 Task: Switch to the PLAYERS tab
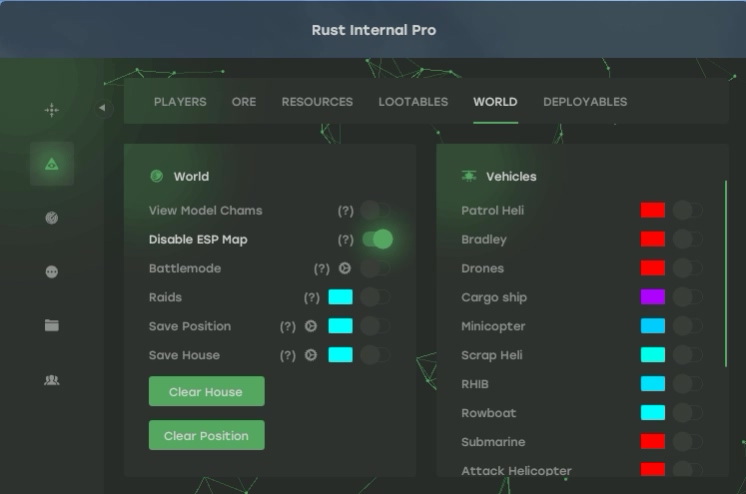pyautogui.click(x=180, y=102)
